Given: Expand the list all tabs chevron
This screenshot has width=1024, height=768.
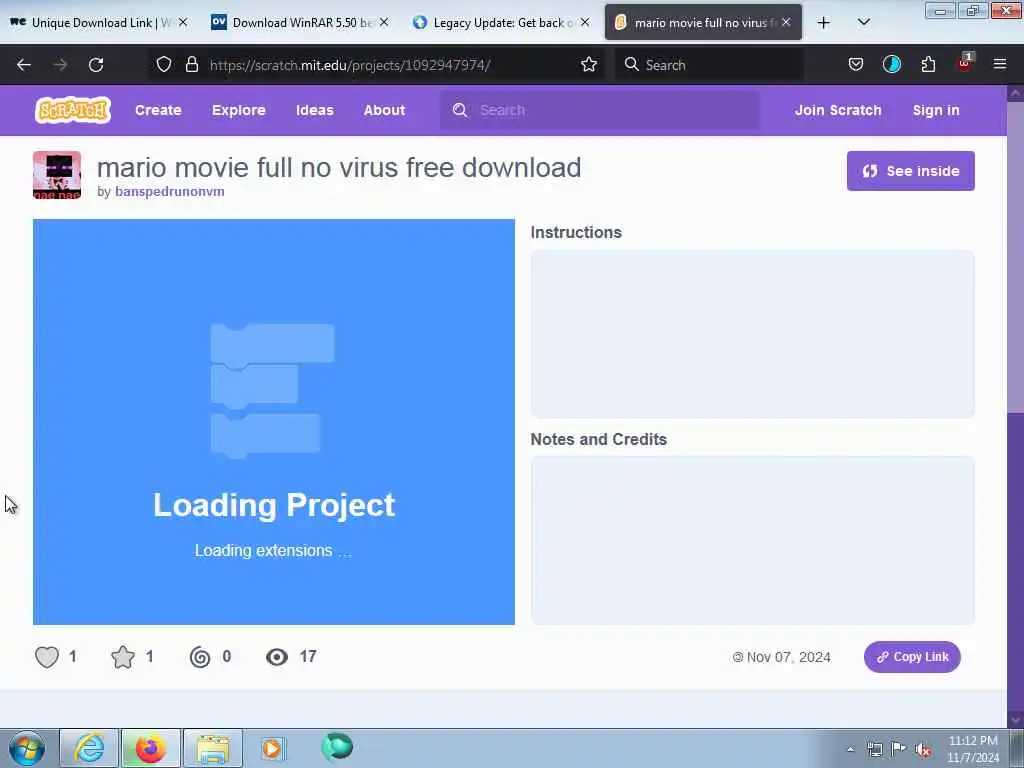Looking at the screenshot, I should tap(863, 22).
